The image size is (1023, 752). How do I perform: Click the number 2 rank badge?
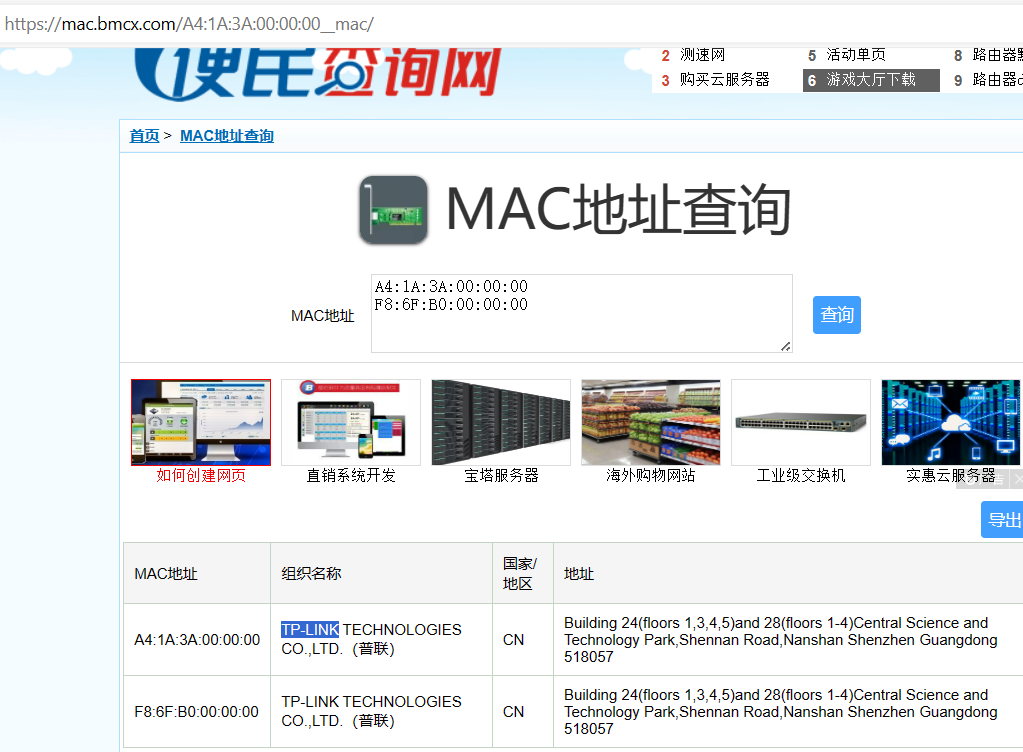point(665,55)
